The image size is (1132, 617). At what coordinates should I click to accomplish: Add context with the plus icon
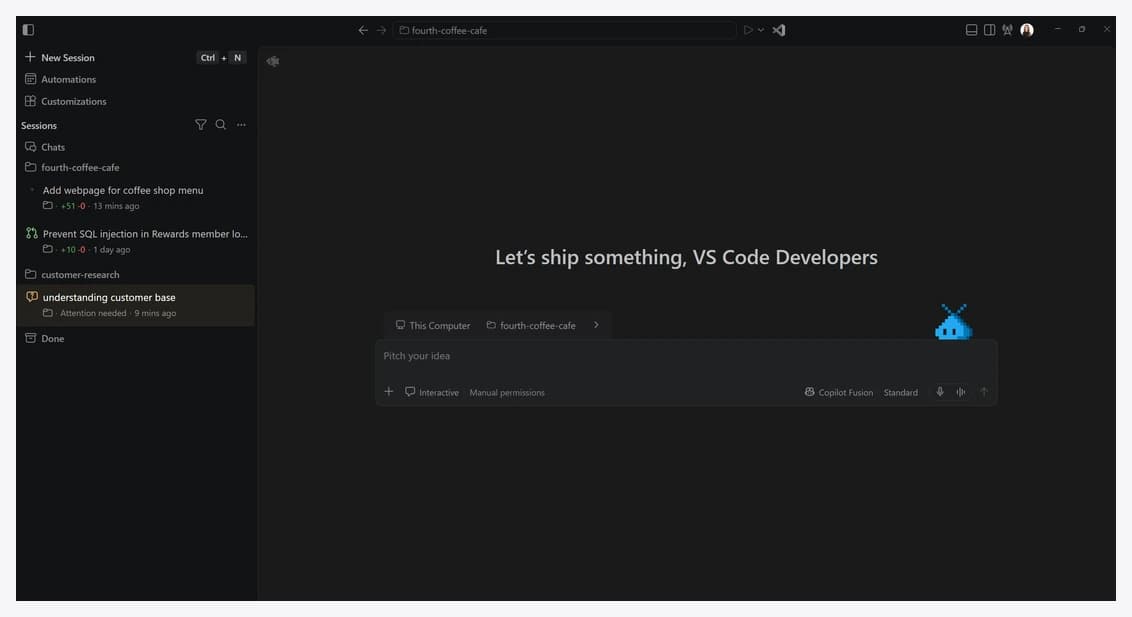(x=388, y=391)
